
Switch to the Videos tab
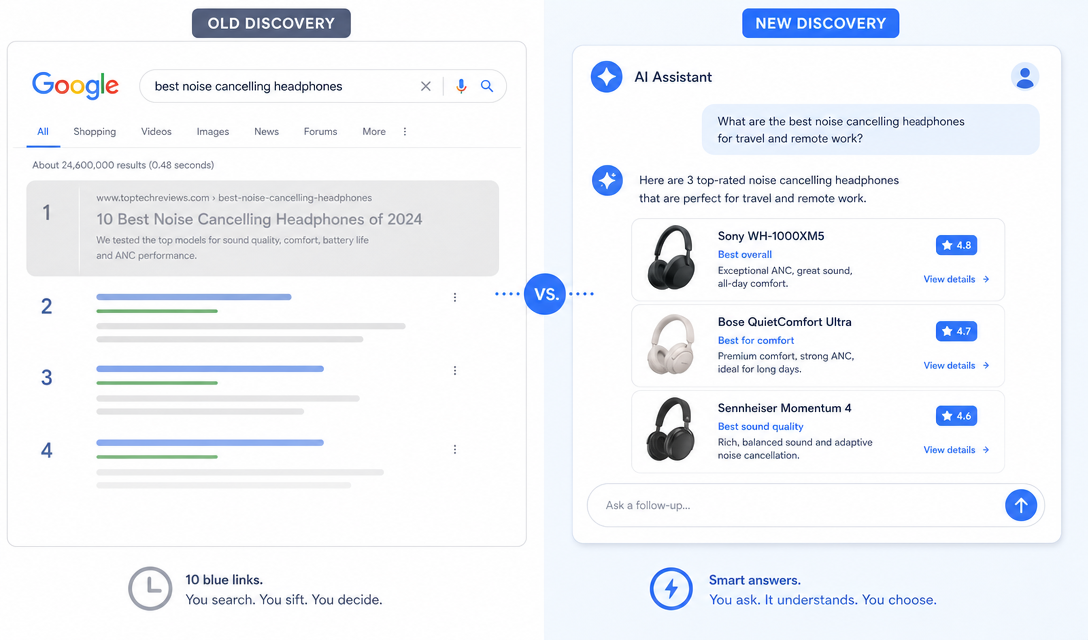coord(156,131)
